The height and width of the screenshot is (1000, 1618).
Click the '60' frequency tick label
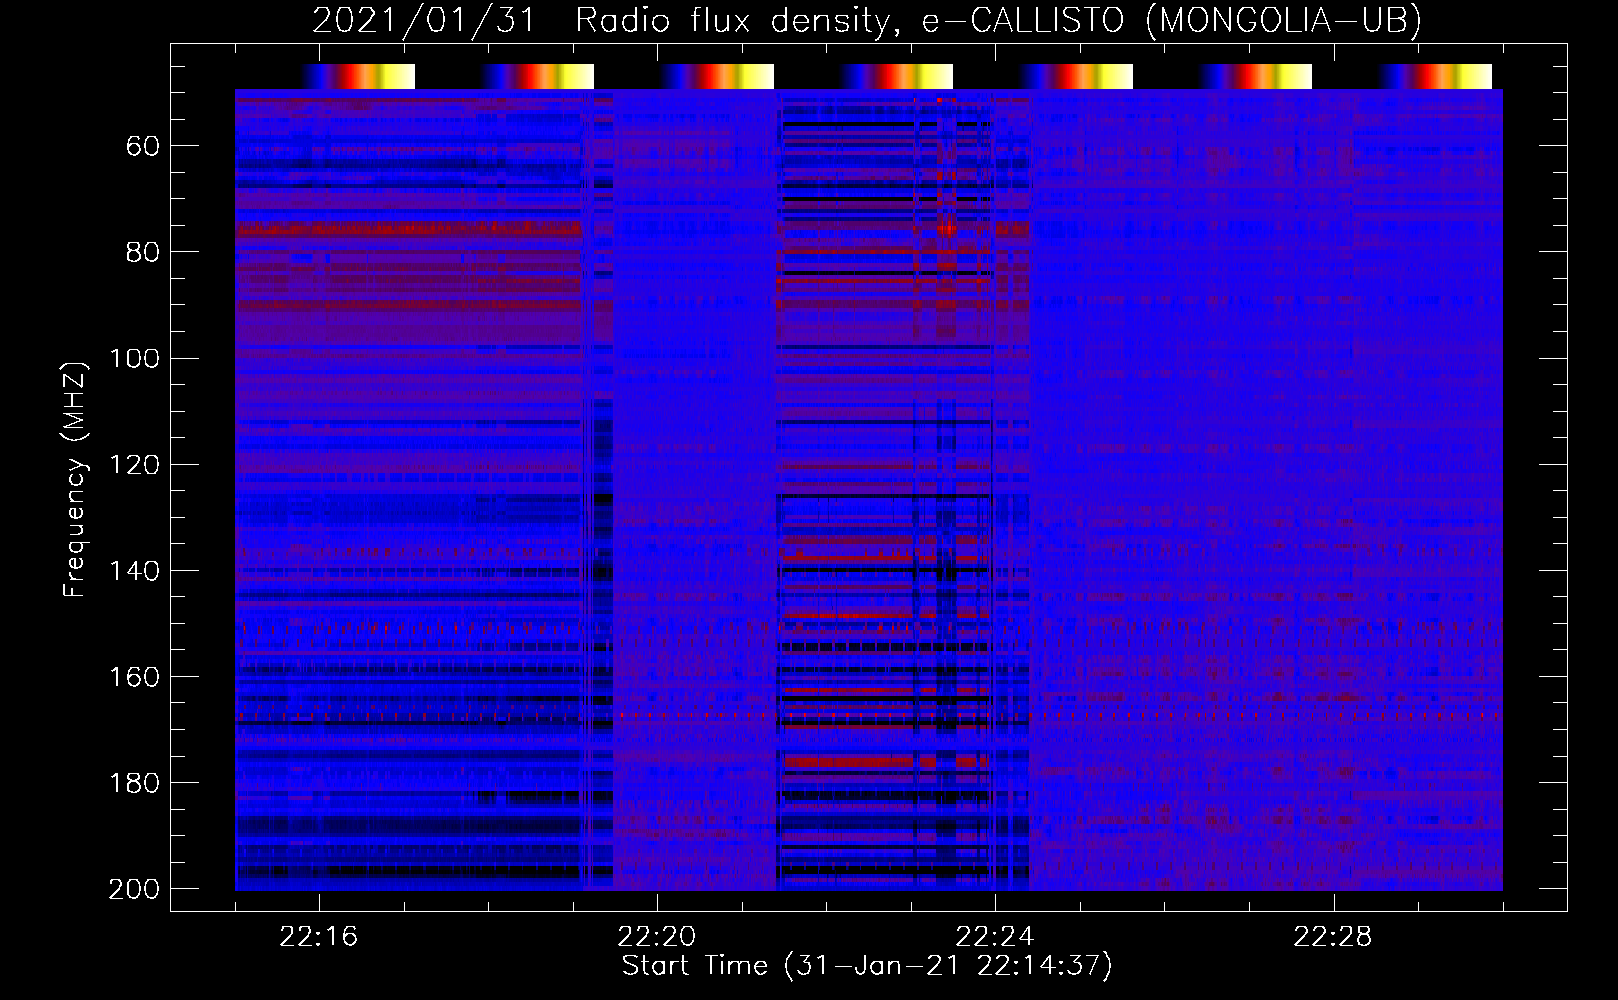point(143,146)
